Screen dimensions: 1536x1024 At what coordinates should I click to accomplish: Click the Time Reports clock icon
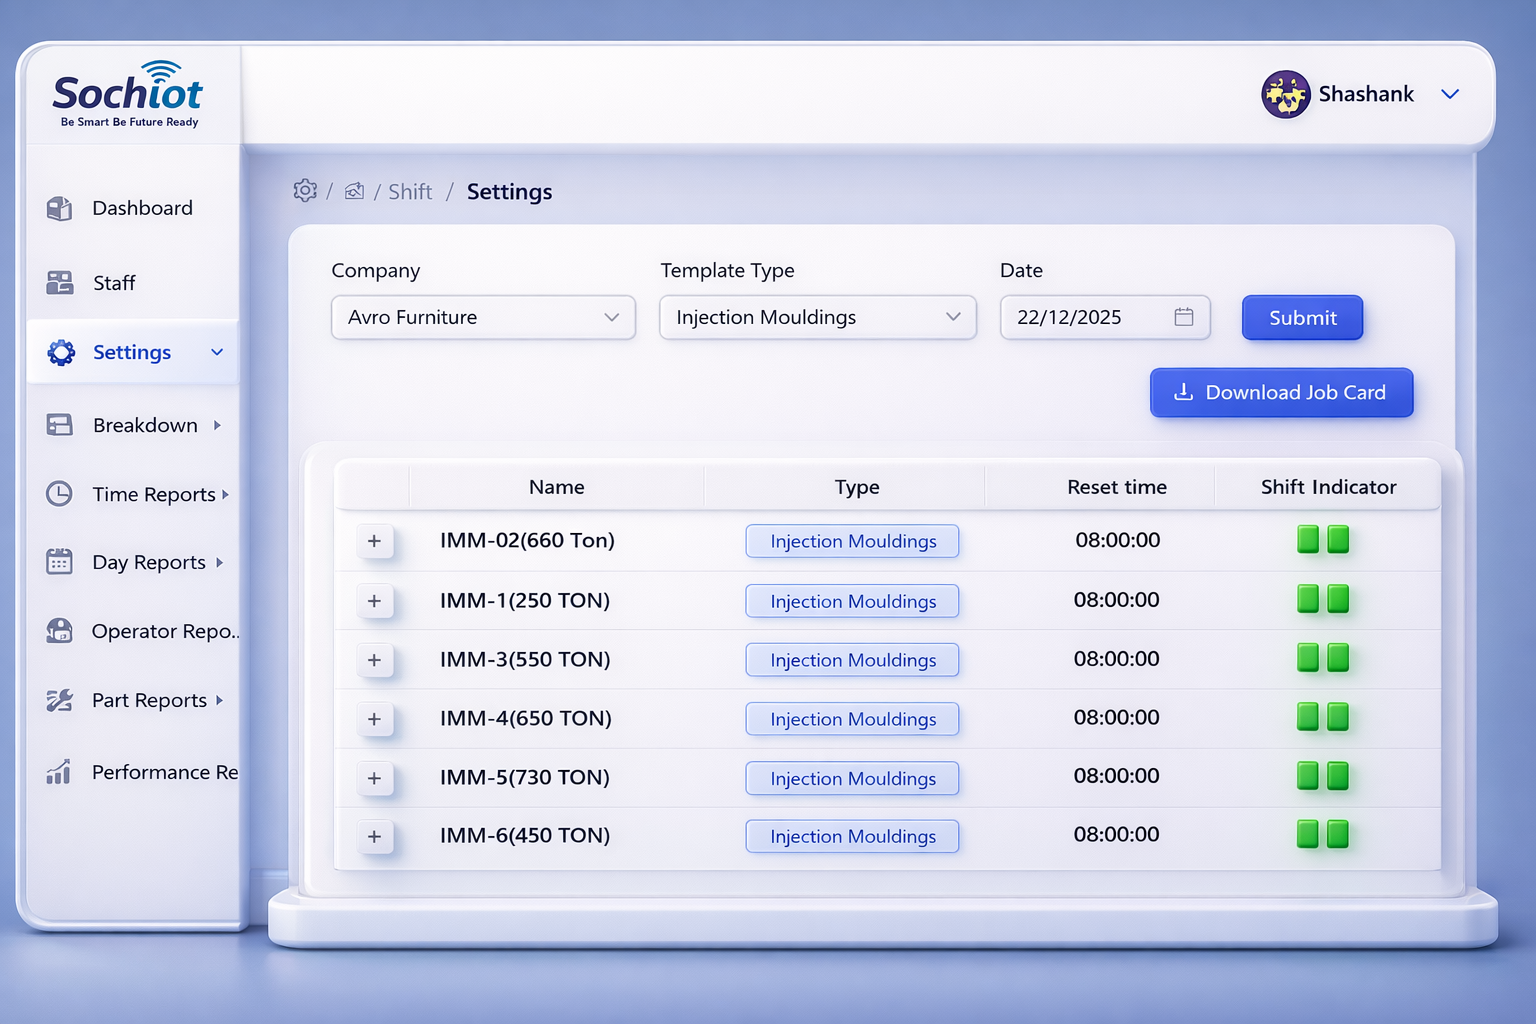[59, 493]
